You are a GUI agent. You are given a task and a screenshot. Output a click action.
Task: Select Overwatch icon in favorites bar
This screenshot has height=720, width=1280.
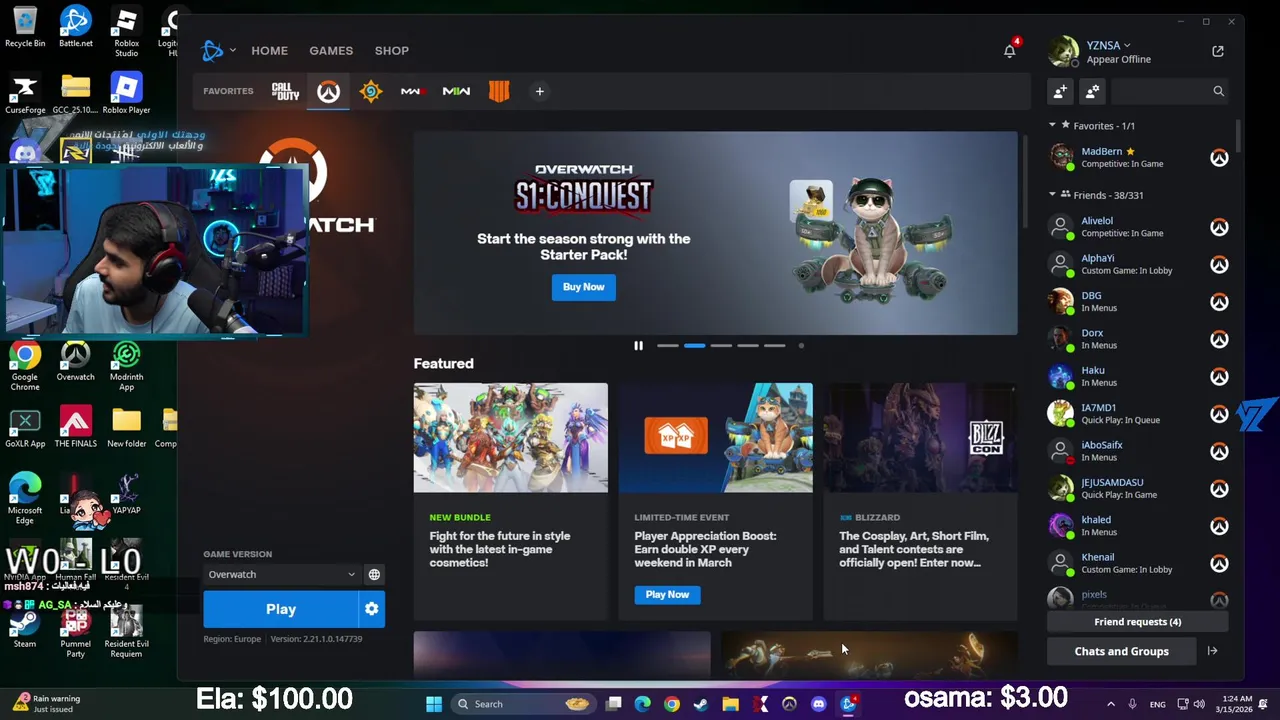click(328, 91)
